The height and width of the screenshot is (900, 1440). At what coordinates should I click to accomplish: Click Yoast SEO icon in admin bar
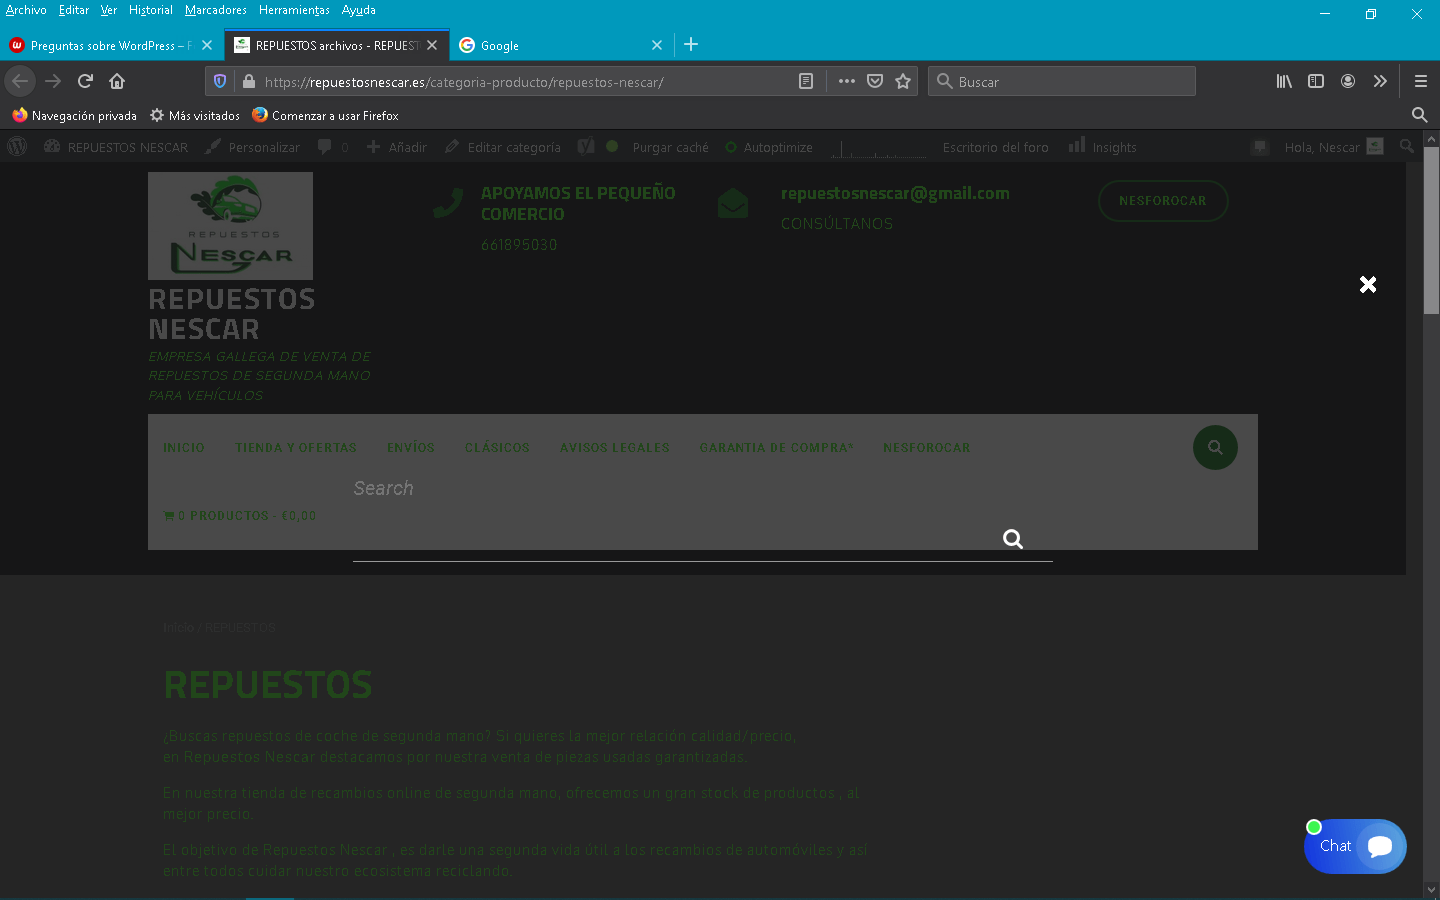coord(586,147)
